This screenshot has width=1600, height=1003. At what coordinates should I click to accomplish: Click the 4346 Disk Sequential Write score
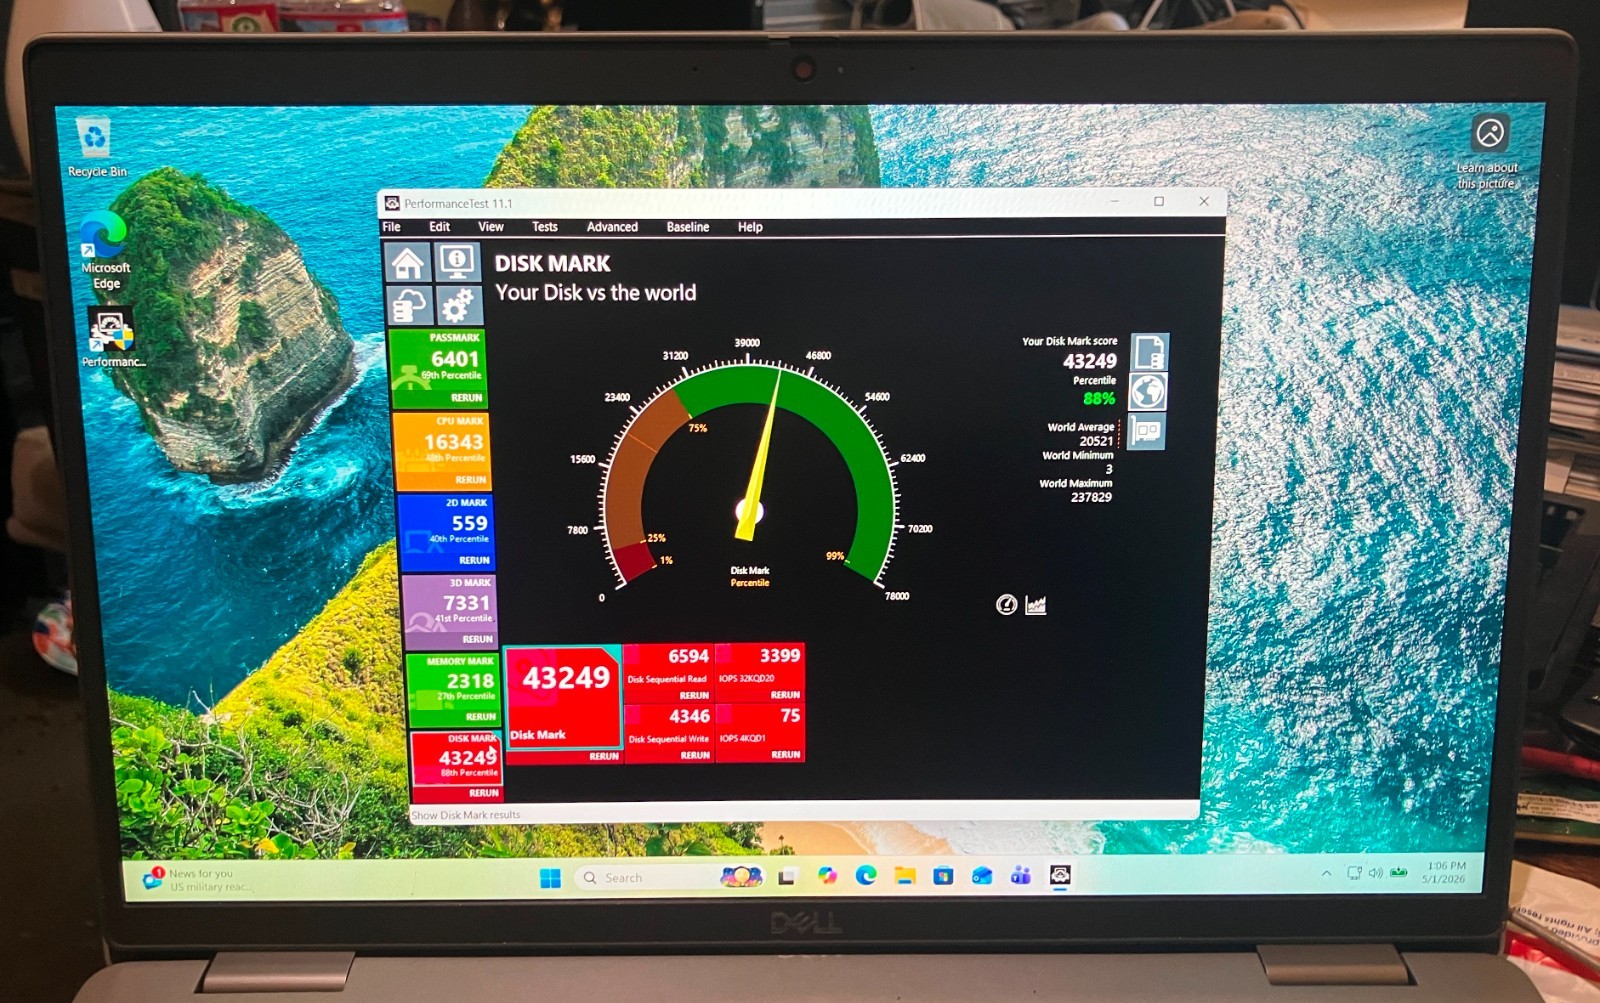[x=690, y=716]
